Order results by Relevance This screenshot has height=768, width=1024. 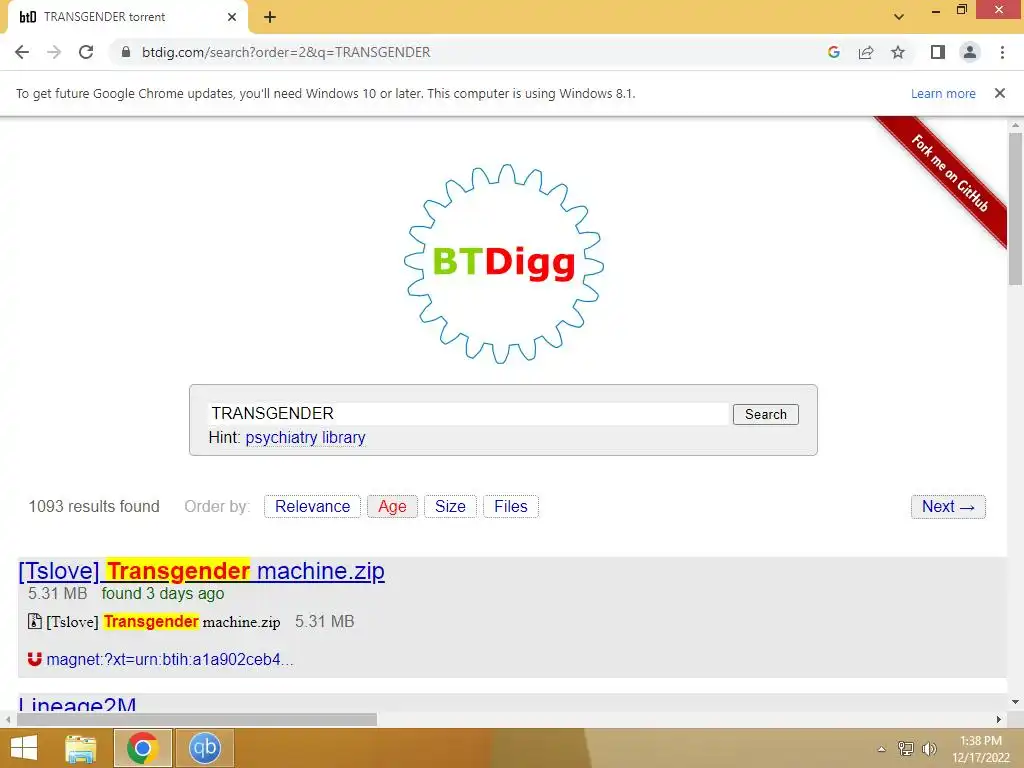click(312, 506)
